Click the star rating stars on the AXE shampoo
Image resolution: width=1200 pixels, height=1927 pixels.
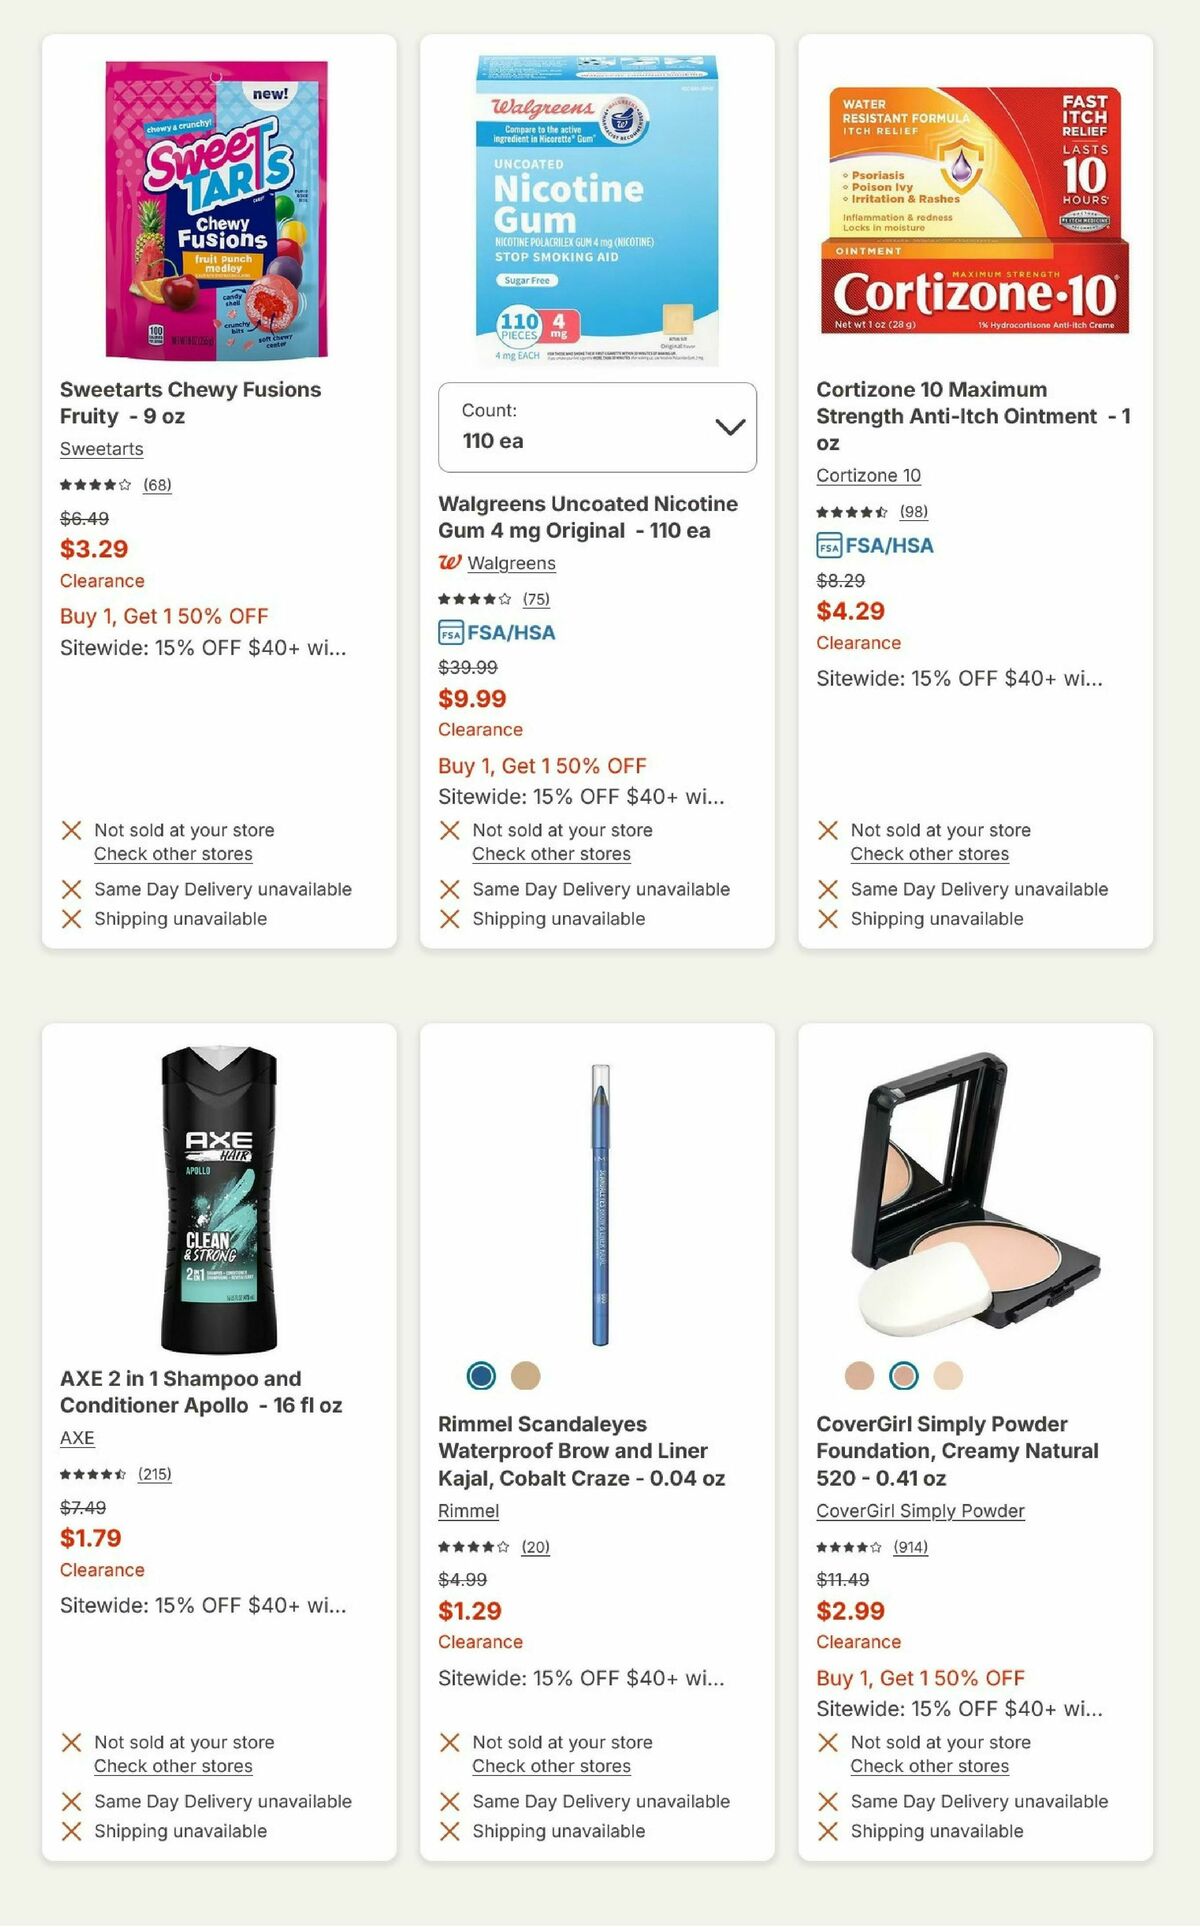click(x=93, y=1474)
